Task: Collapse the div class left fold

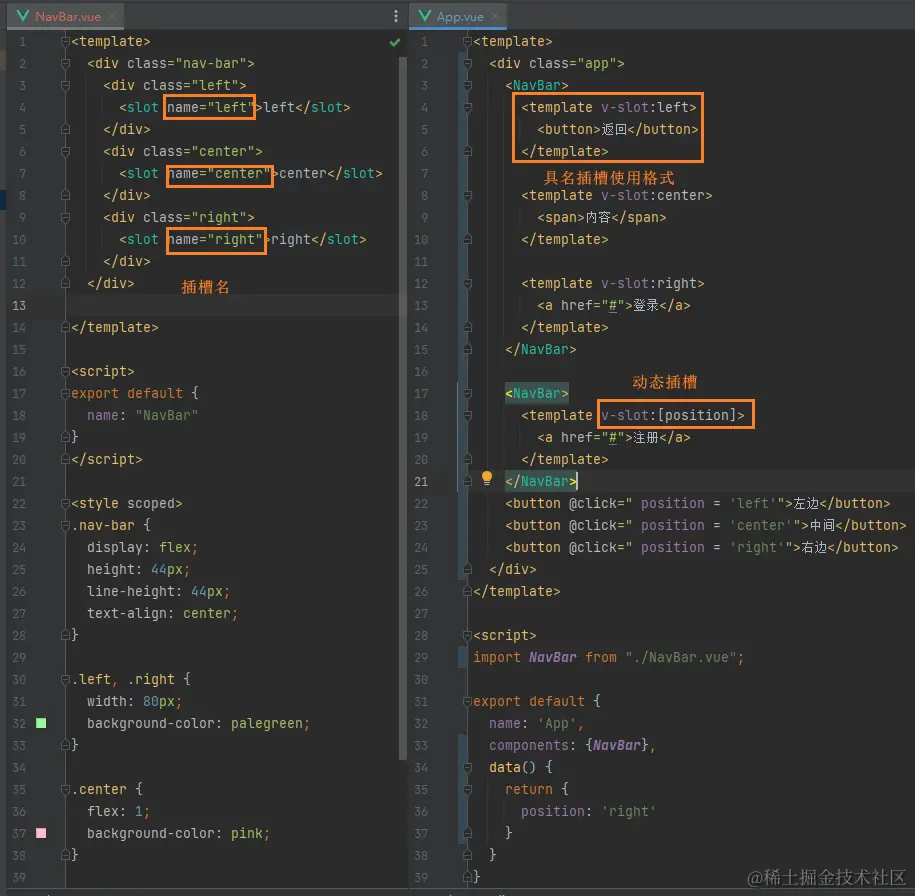Action: pos(65,86)
